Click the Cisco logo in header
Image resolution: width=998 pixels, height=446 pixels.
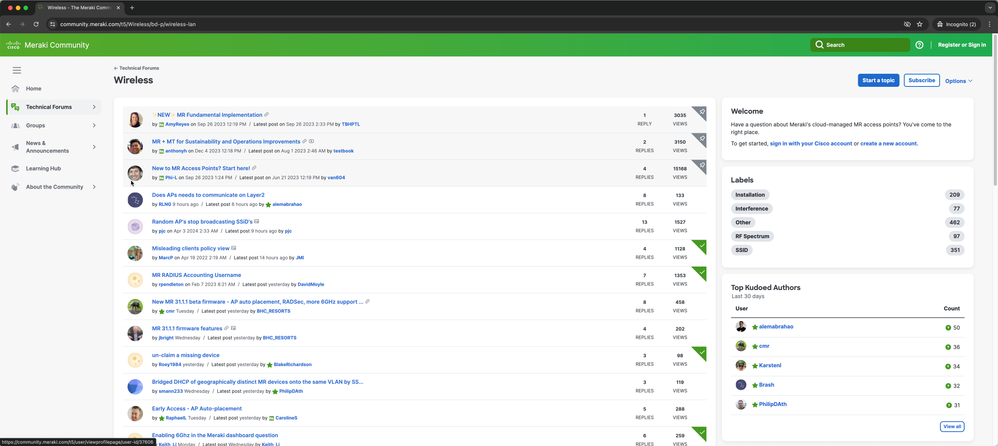(13, 45)
